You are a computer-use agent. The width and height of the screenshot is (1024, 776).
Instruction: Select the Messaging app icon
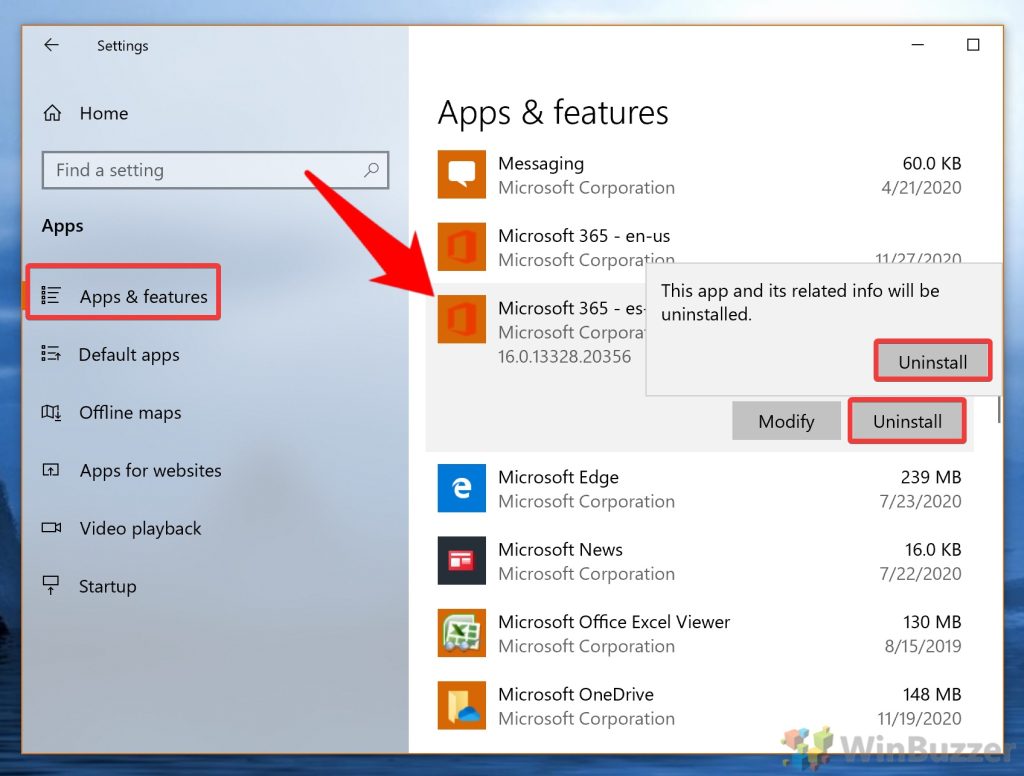tap(462, 174)
